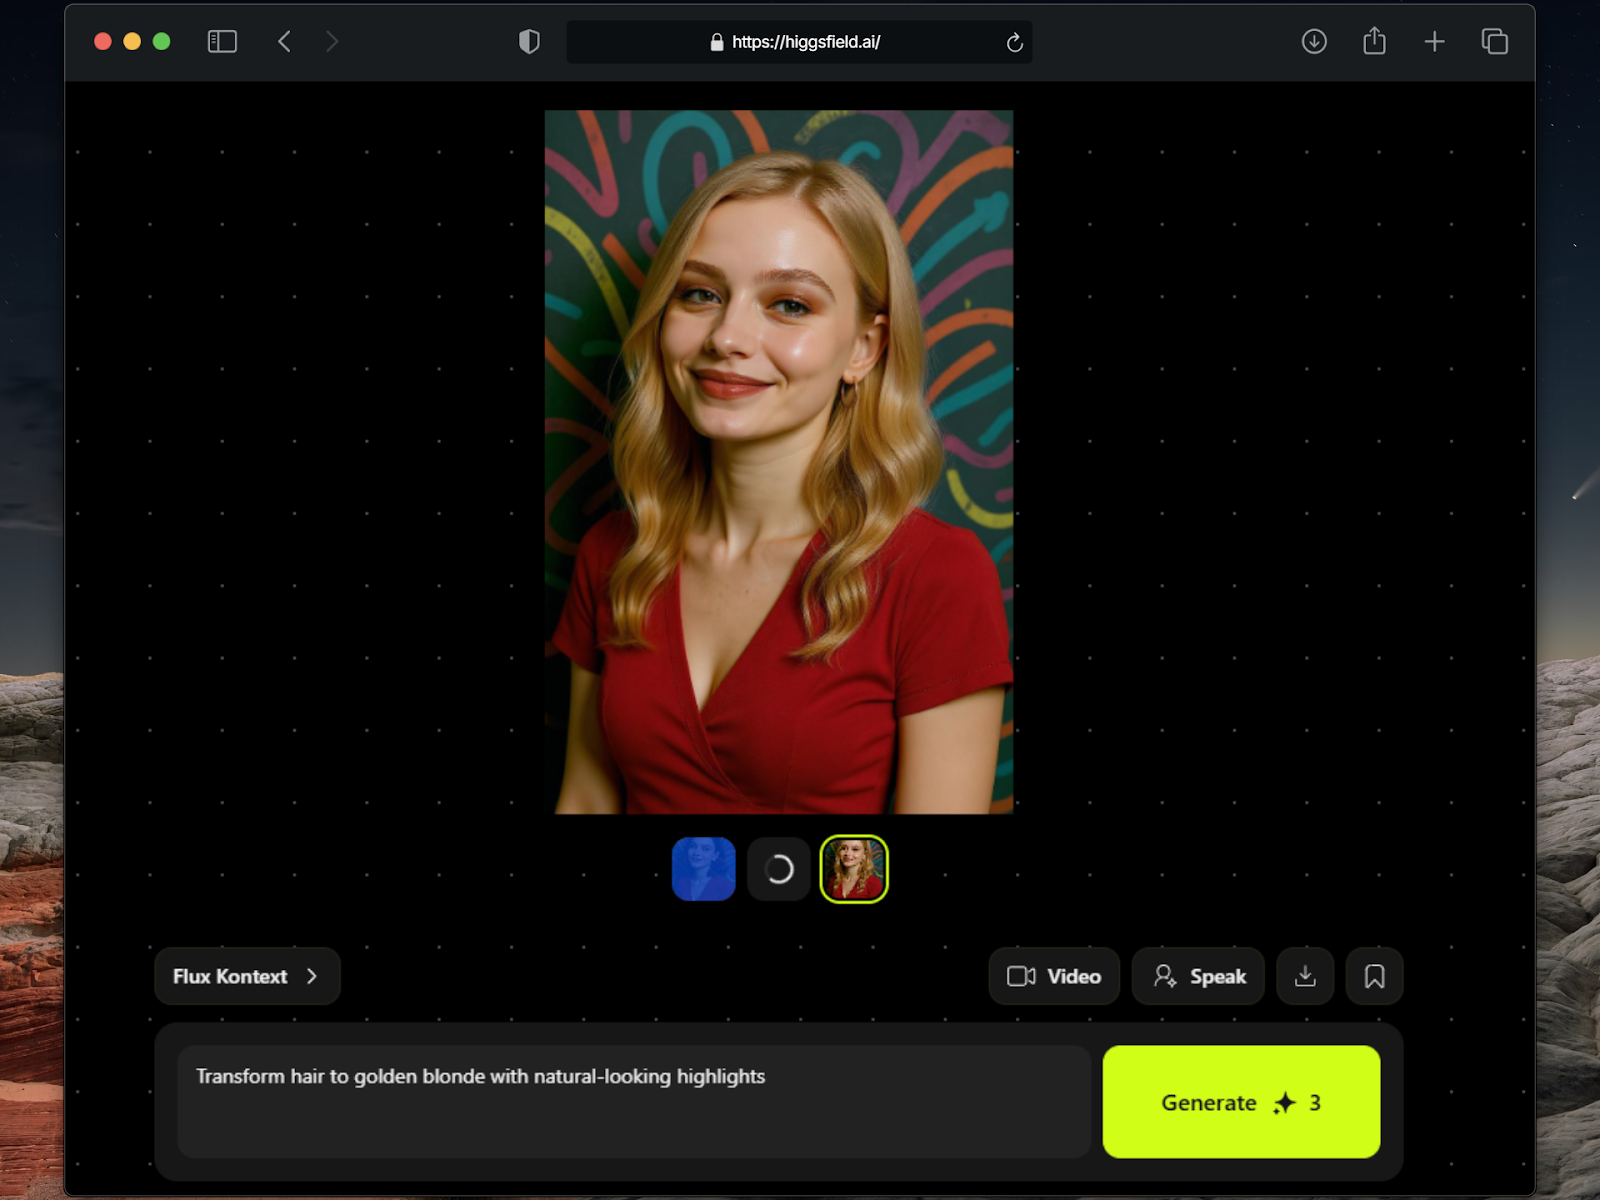Expand the Flux Kontext model selector
Viewport: 1600px width, 1200px height.
(x=247, y=976)
